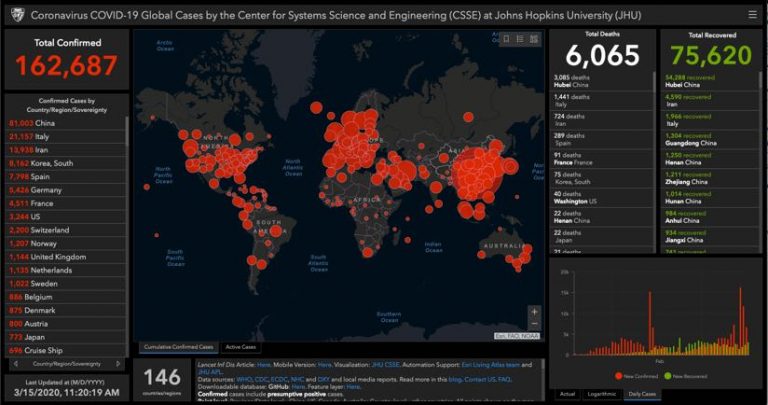Open Esri Living Atlas team link
The height and width of the screenshot is (405, 768).
tap(491, 365)
